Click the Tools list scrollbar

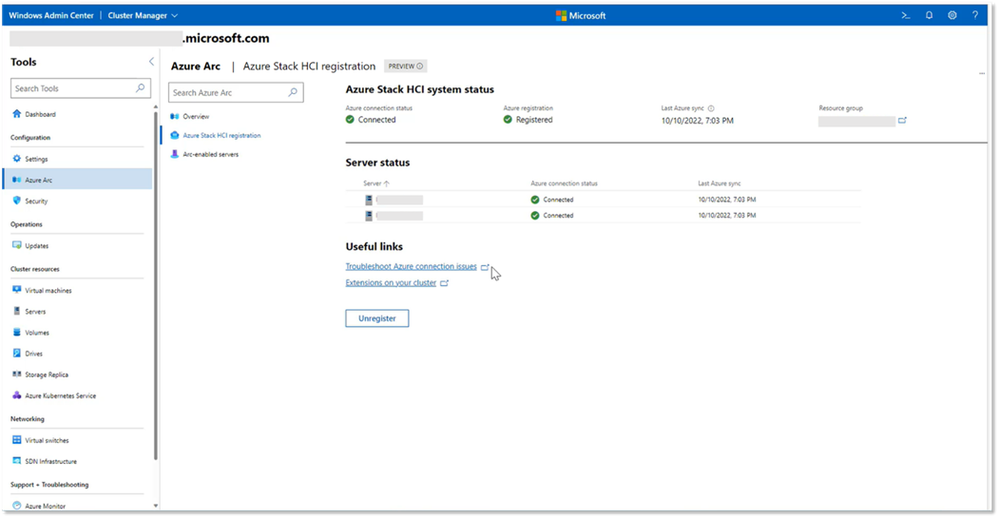pos(155,286)
